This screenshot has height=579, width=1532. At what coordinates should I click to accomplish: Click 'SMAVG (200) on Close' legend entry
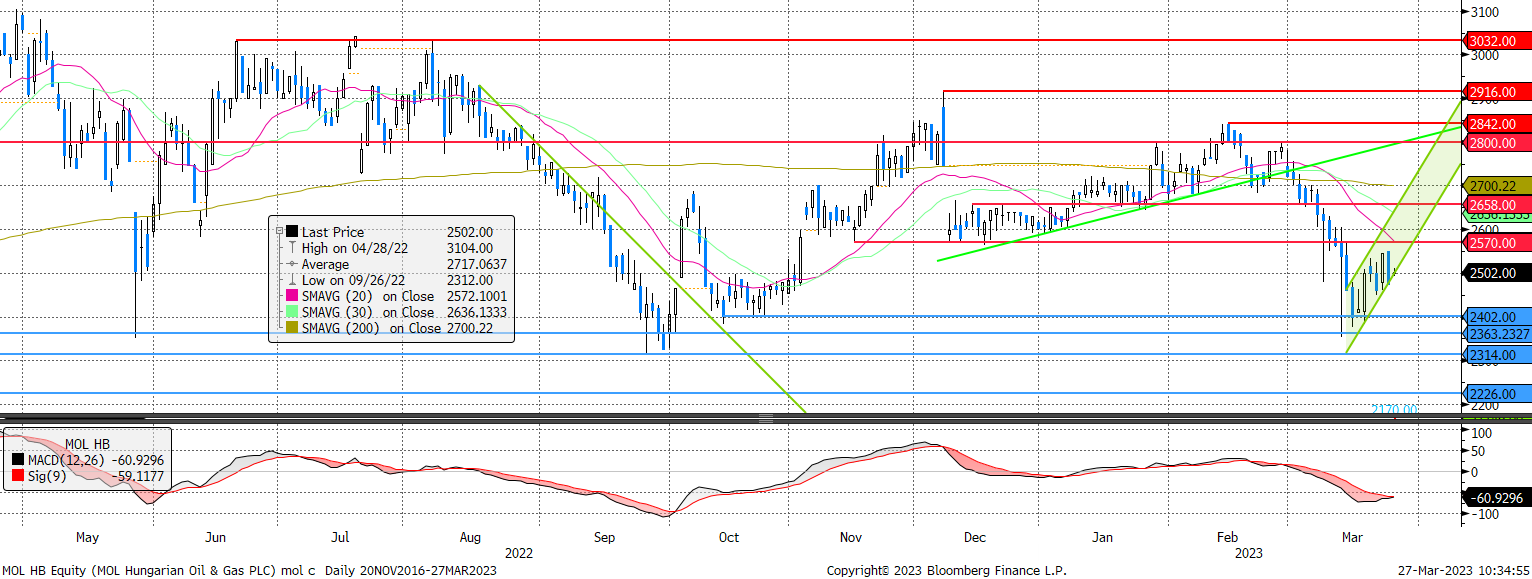point(374,328)
